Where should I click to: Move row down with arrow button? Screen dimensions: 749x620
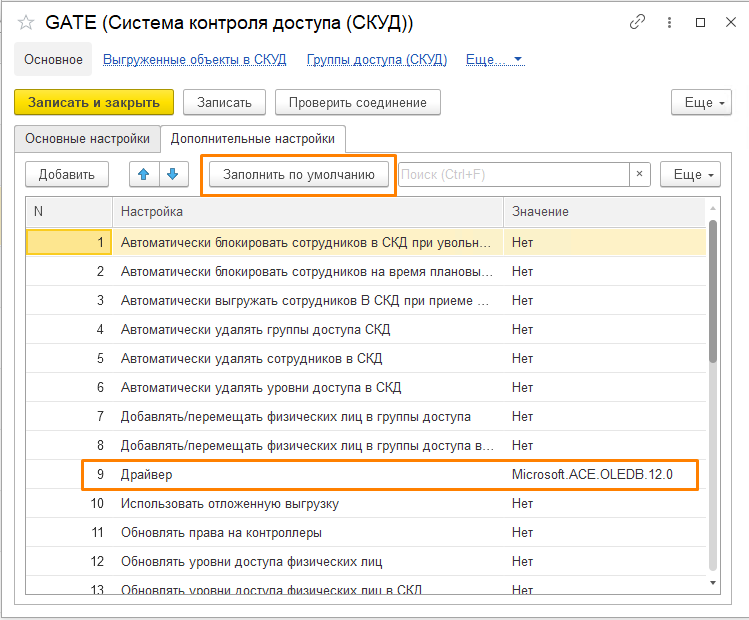(x=174, y=174)
